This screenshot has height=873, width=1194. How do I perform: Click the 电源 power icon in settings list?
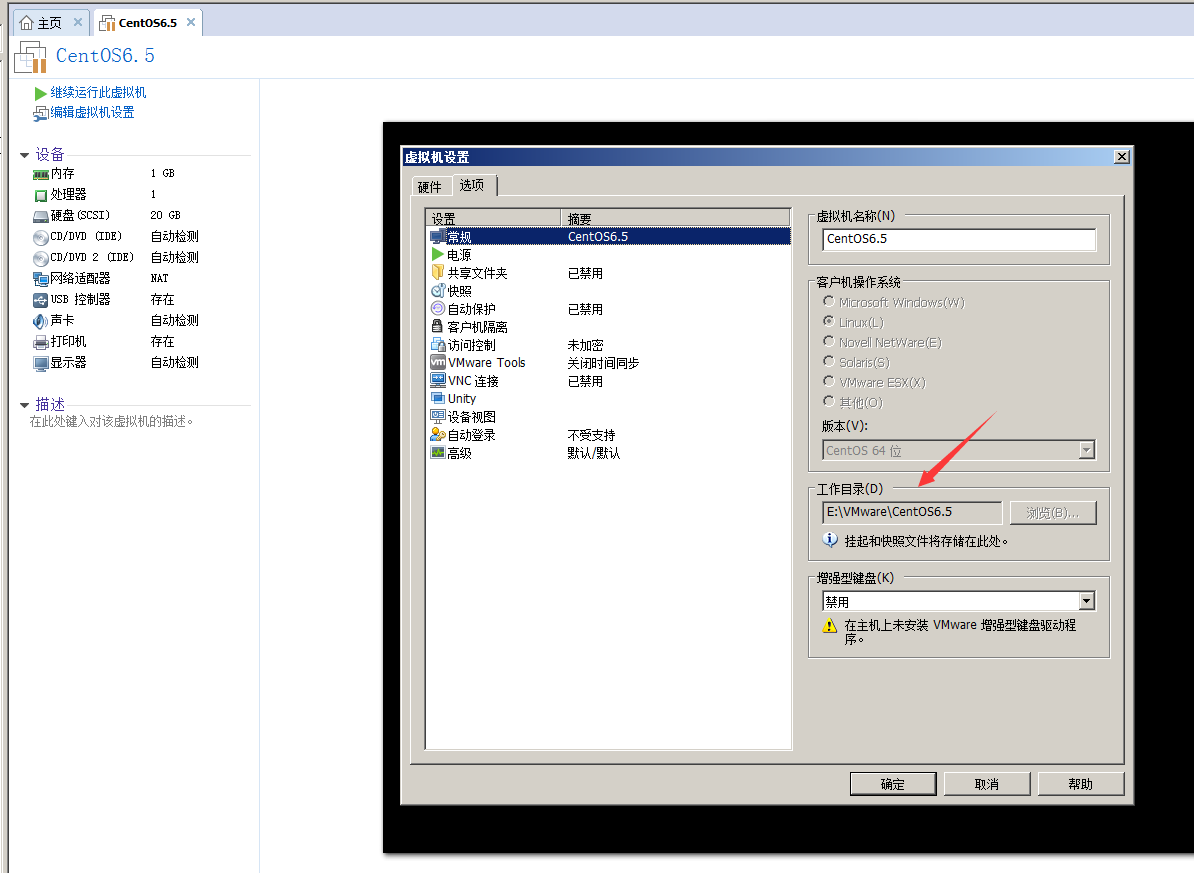tap(438, 254)
